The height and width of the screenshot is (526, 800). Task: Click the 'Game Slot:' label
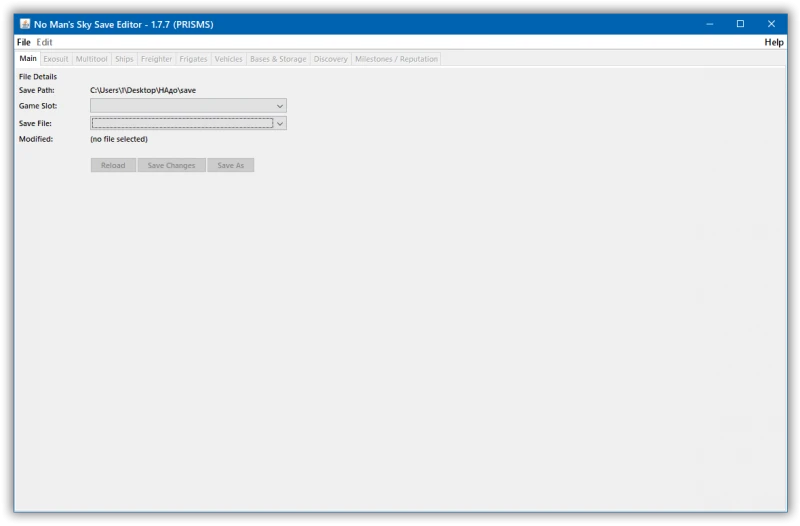(x=38, y=106)
